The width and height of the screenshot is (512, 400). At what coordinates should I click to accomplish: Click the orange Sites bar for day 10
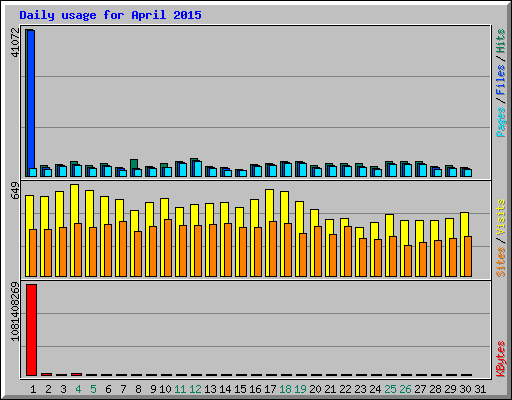(x=168, y=248)
